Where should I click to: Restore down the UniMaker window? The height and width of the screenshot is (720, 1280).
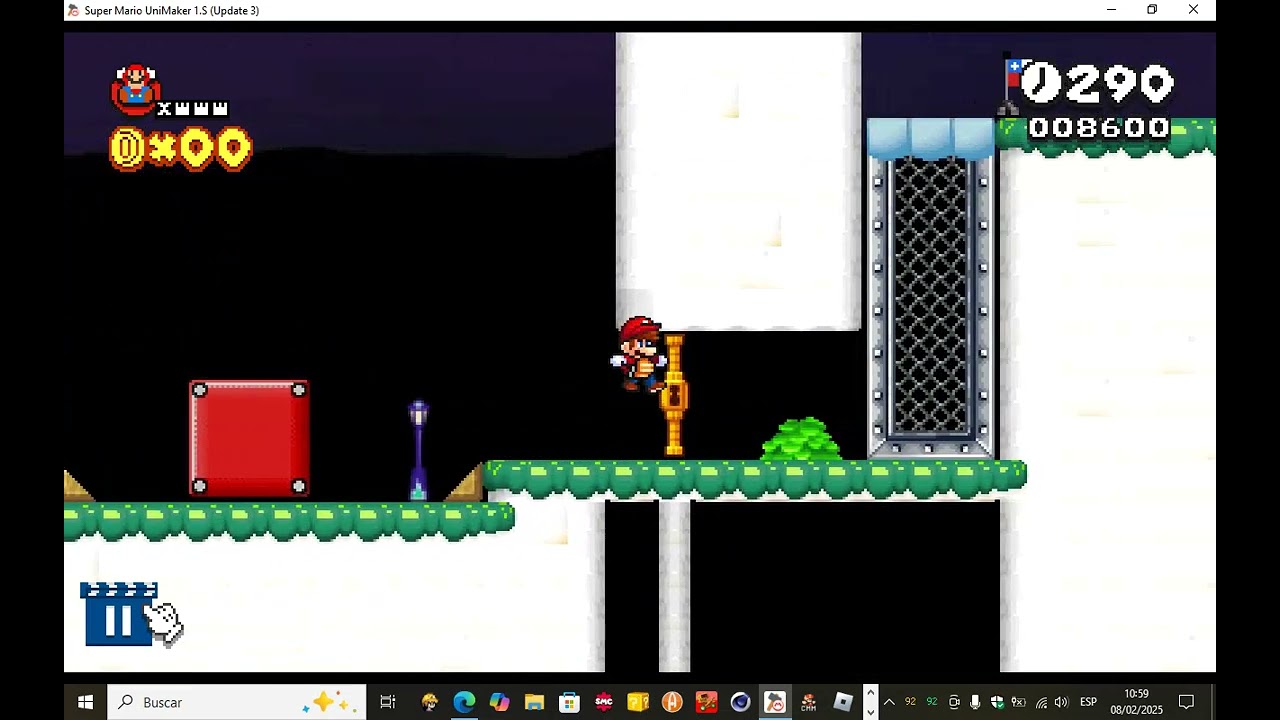pyautogui.click(x=1152, y=10)
